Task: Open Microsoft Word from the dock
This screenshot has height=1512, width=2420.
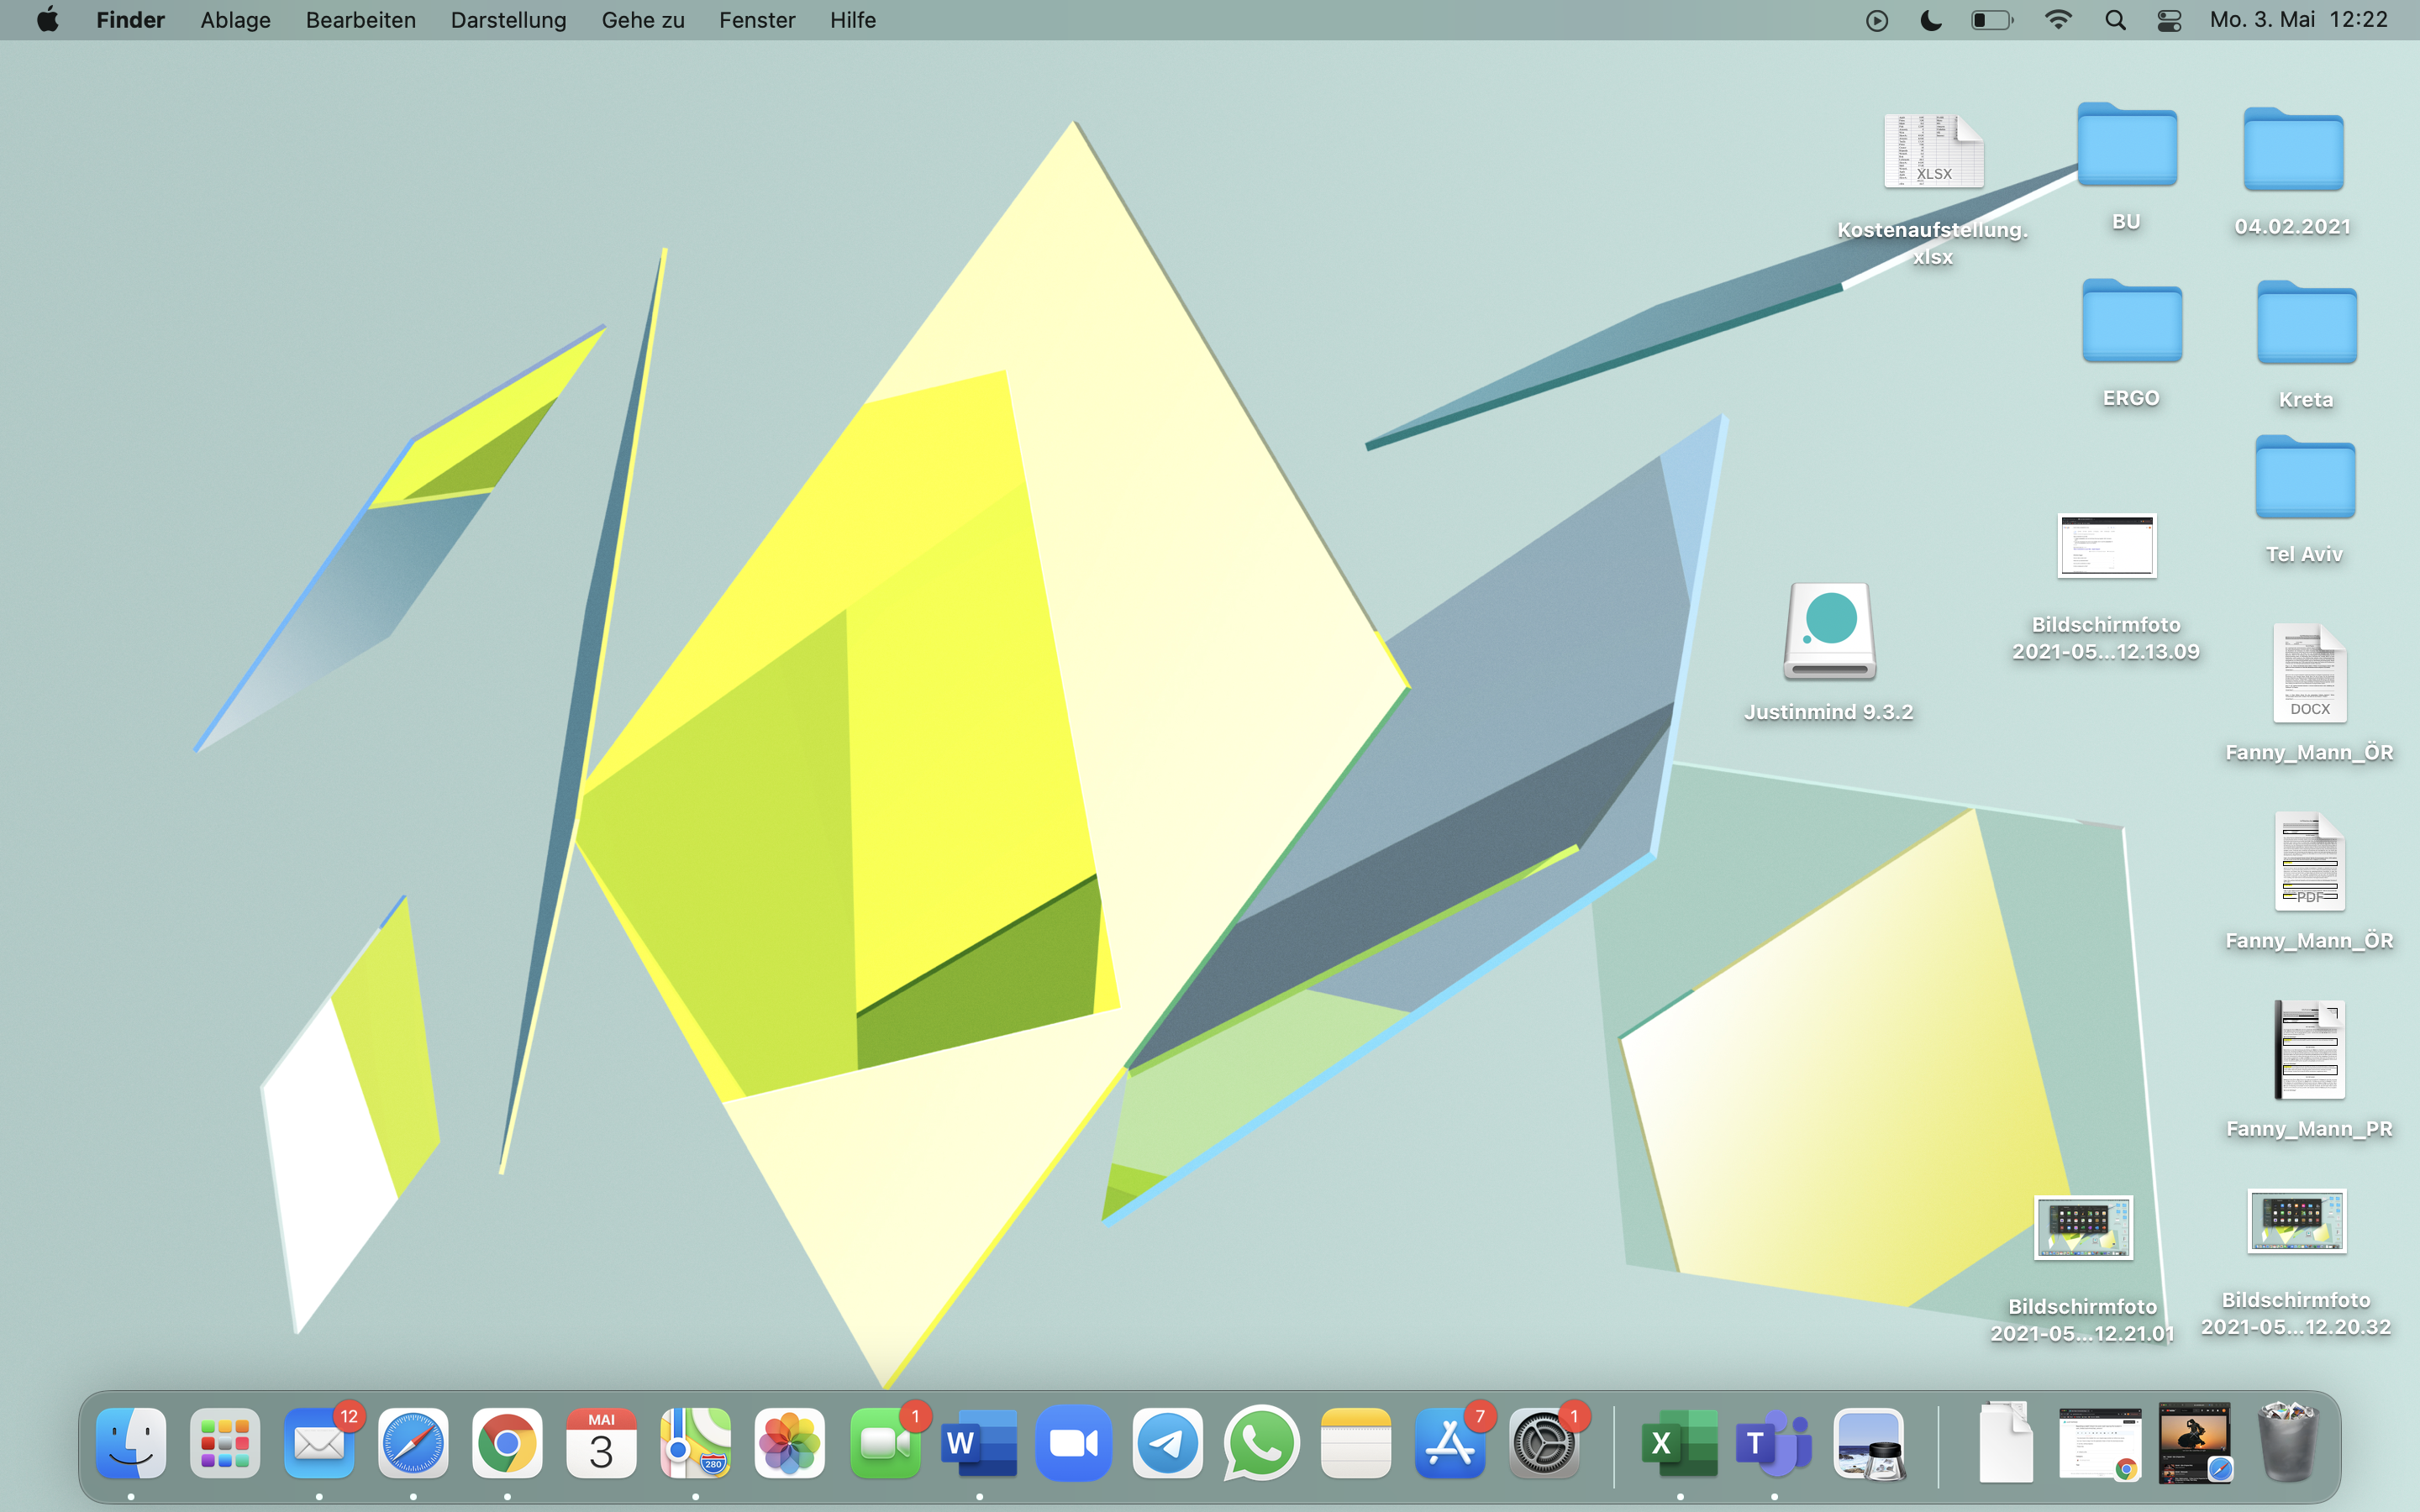Action: 978,1443
